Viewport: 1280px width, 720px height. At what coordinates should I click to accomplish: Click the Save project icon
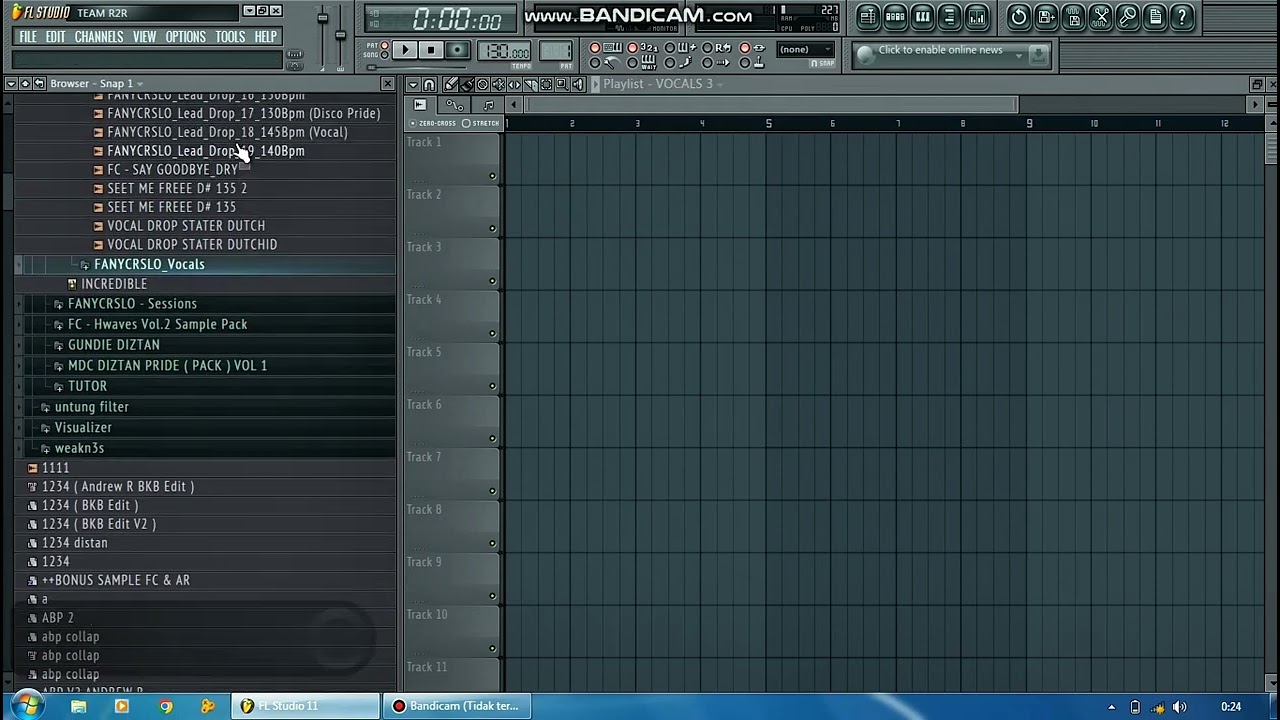pos(1046,17)
